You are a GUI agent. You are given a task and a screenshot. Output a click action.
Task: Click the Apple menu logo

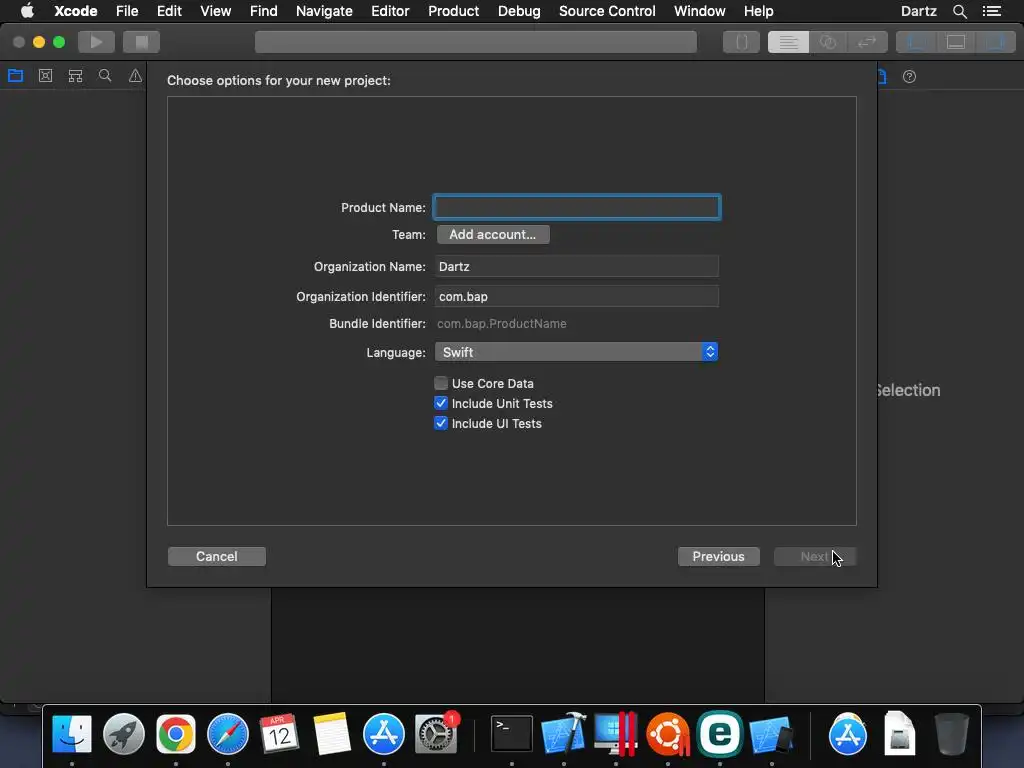27,11
